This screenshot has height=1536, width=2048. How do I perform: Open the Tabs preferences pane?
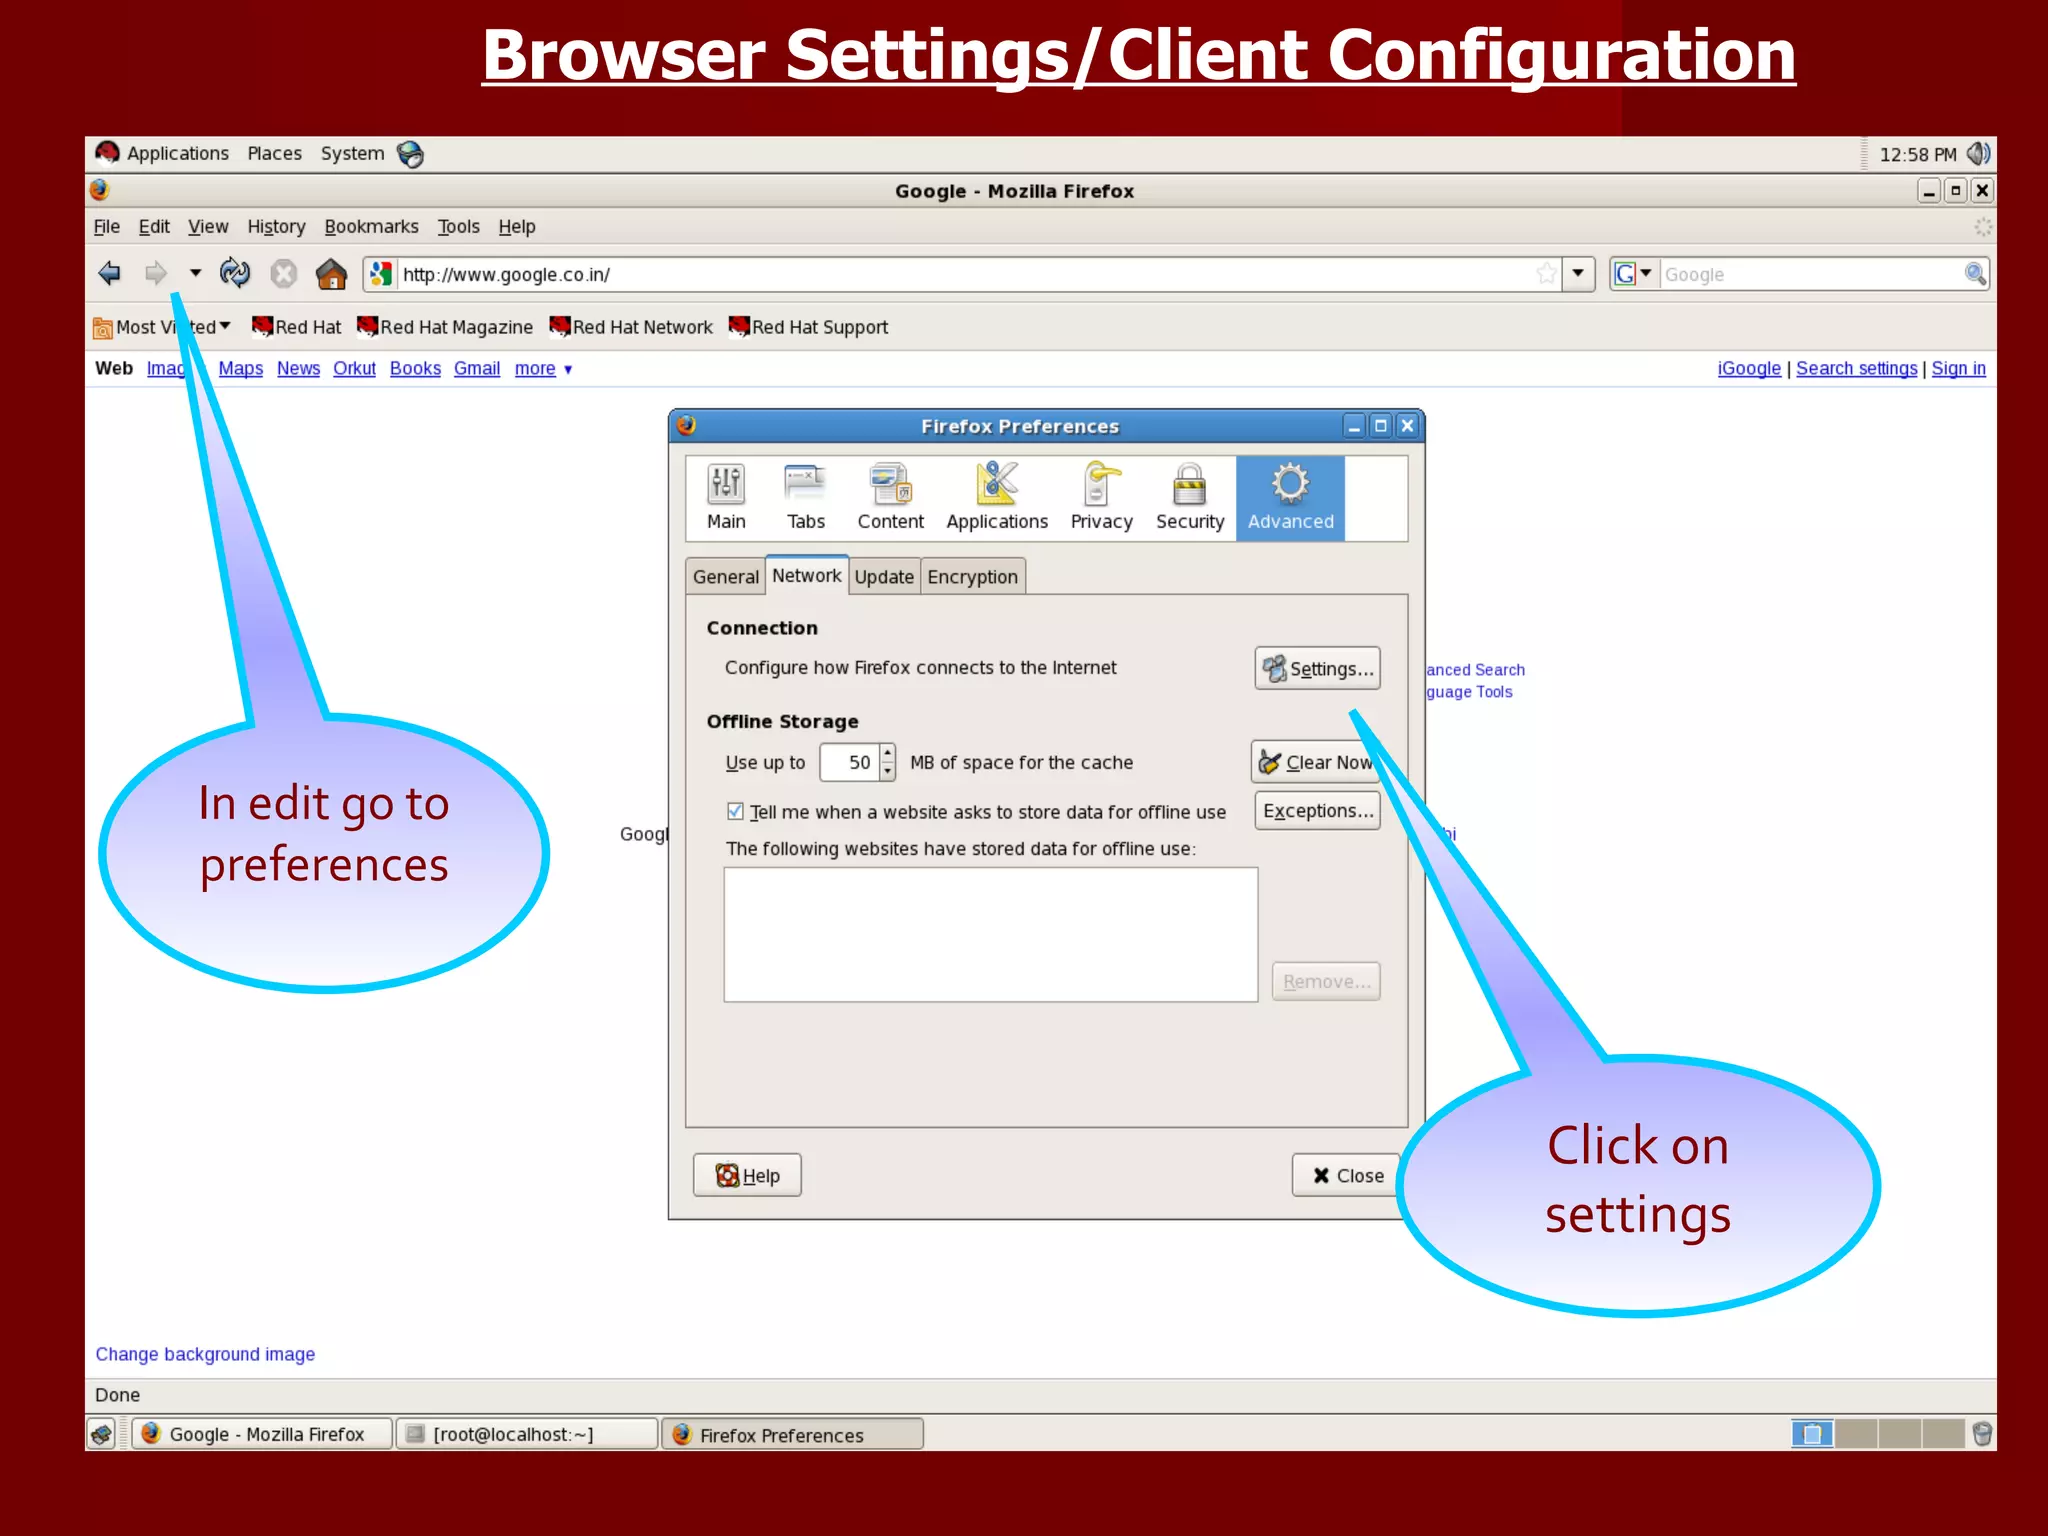click(805, 498)
